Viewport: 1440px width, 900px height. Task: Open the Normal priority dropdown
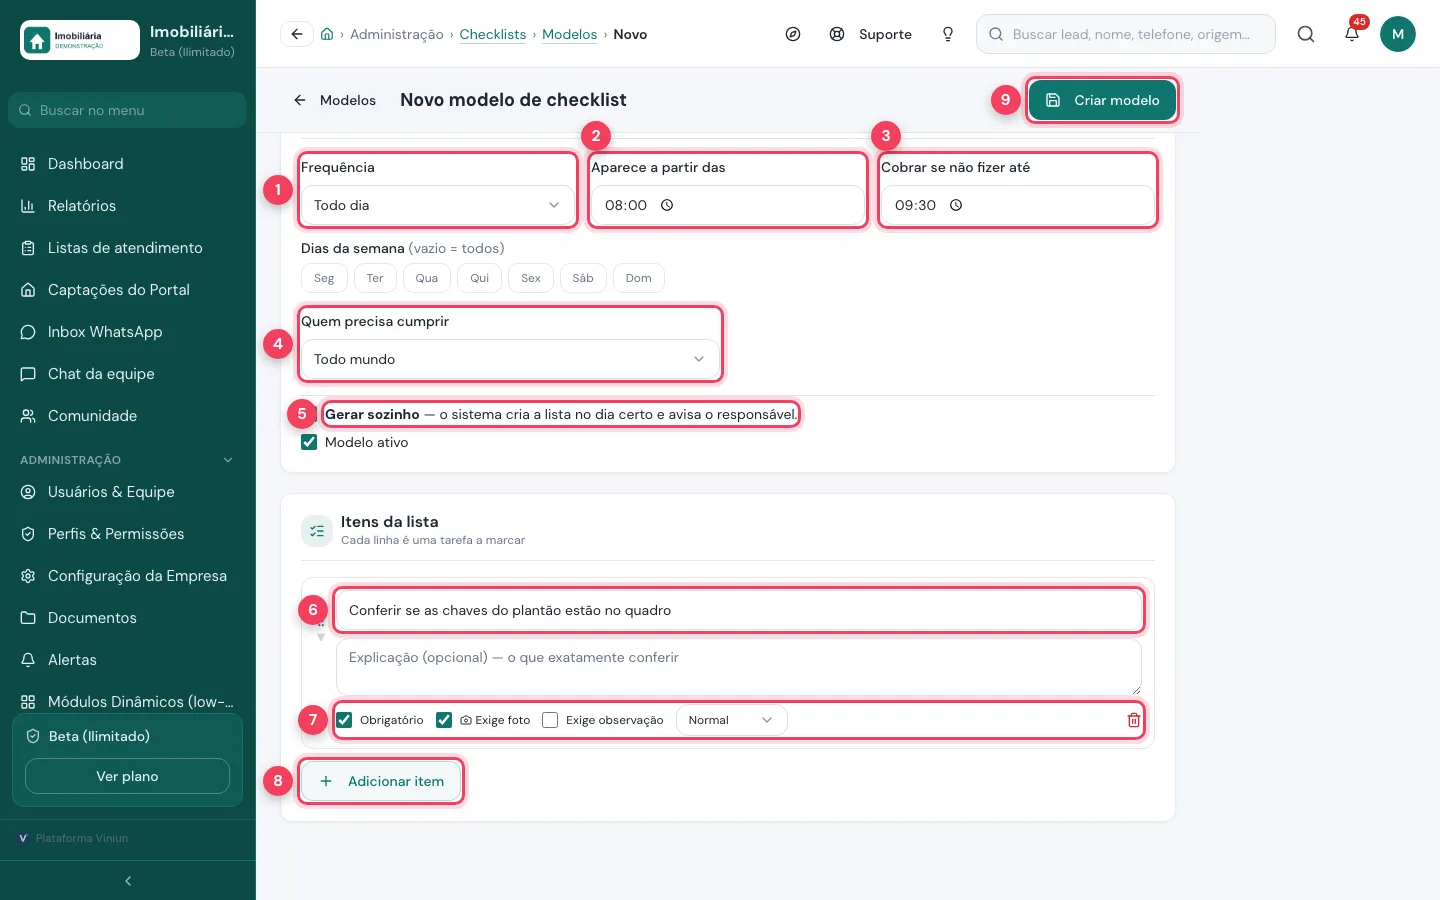click(x=731, y=720)
